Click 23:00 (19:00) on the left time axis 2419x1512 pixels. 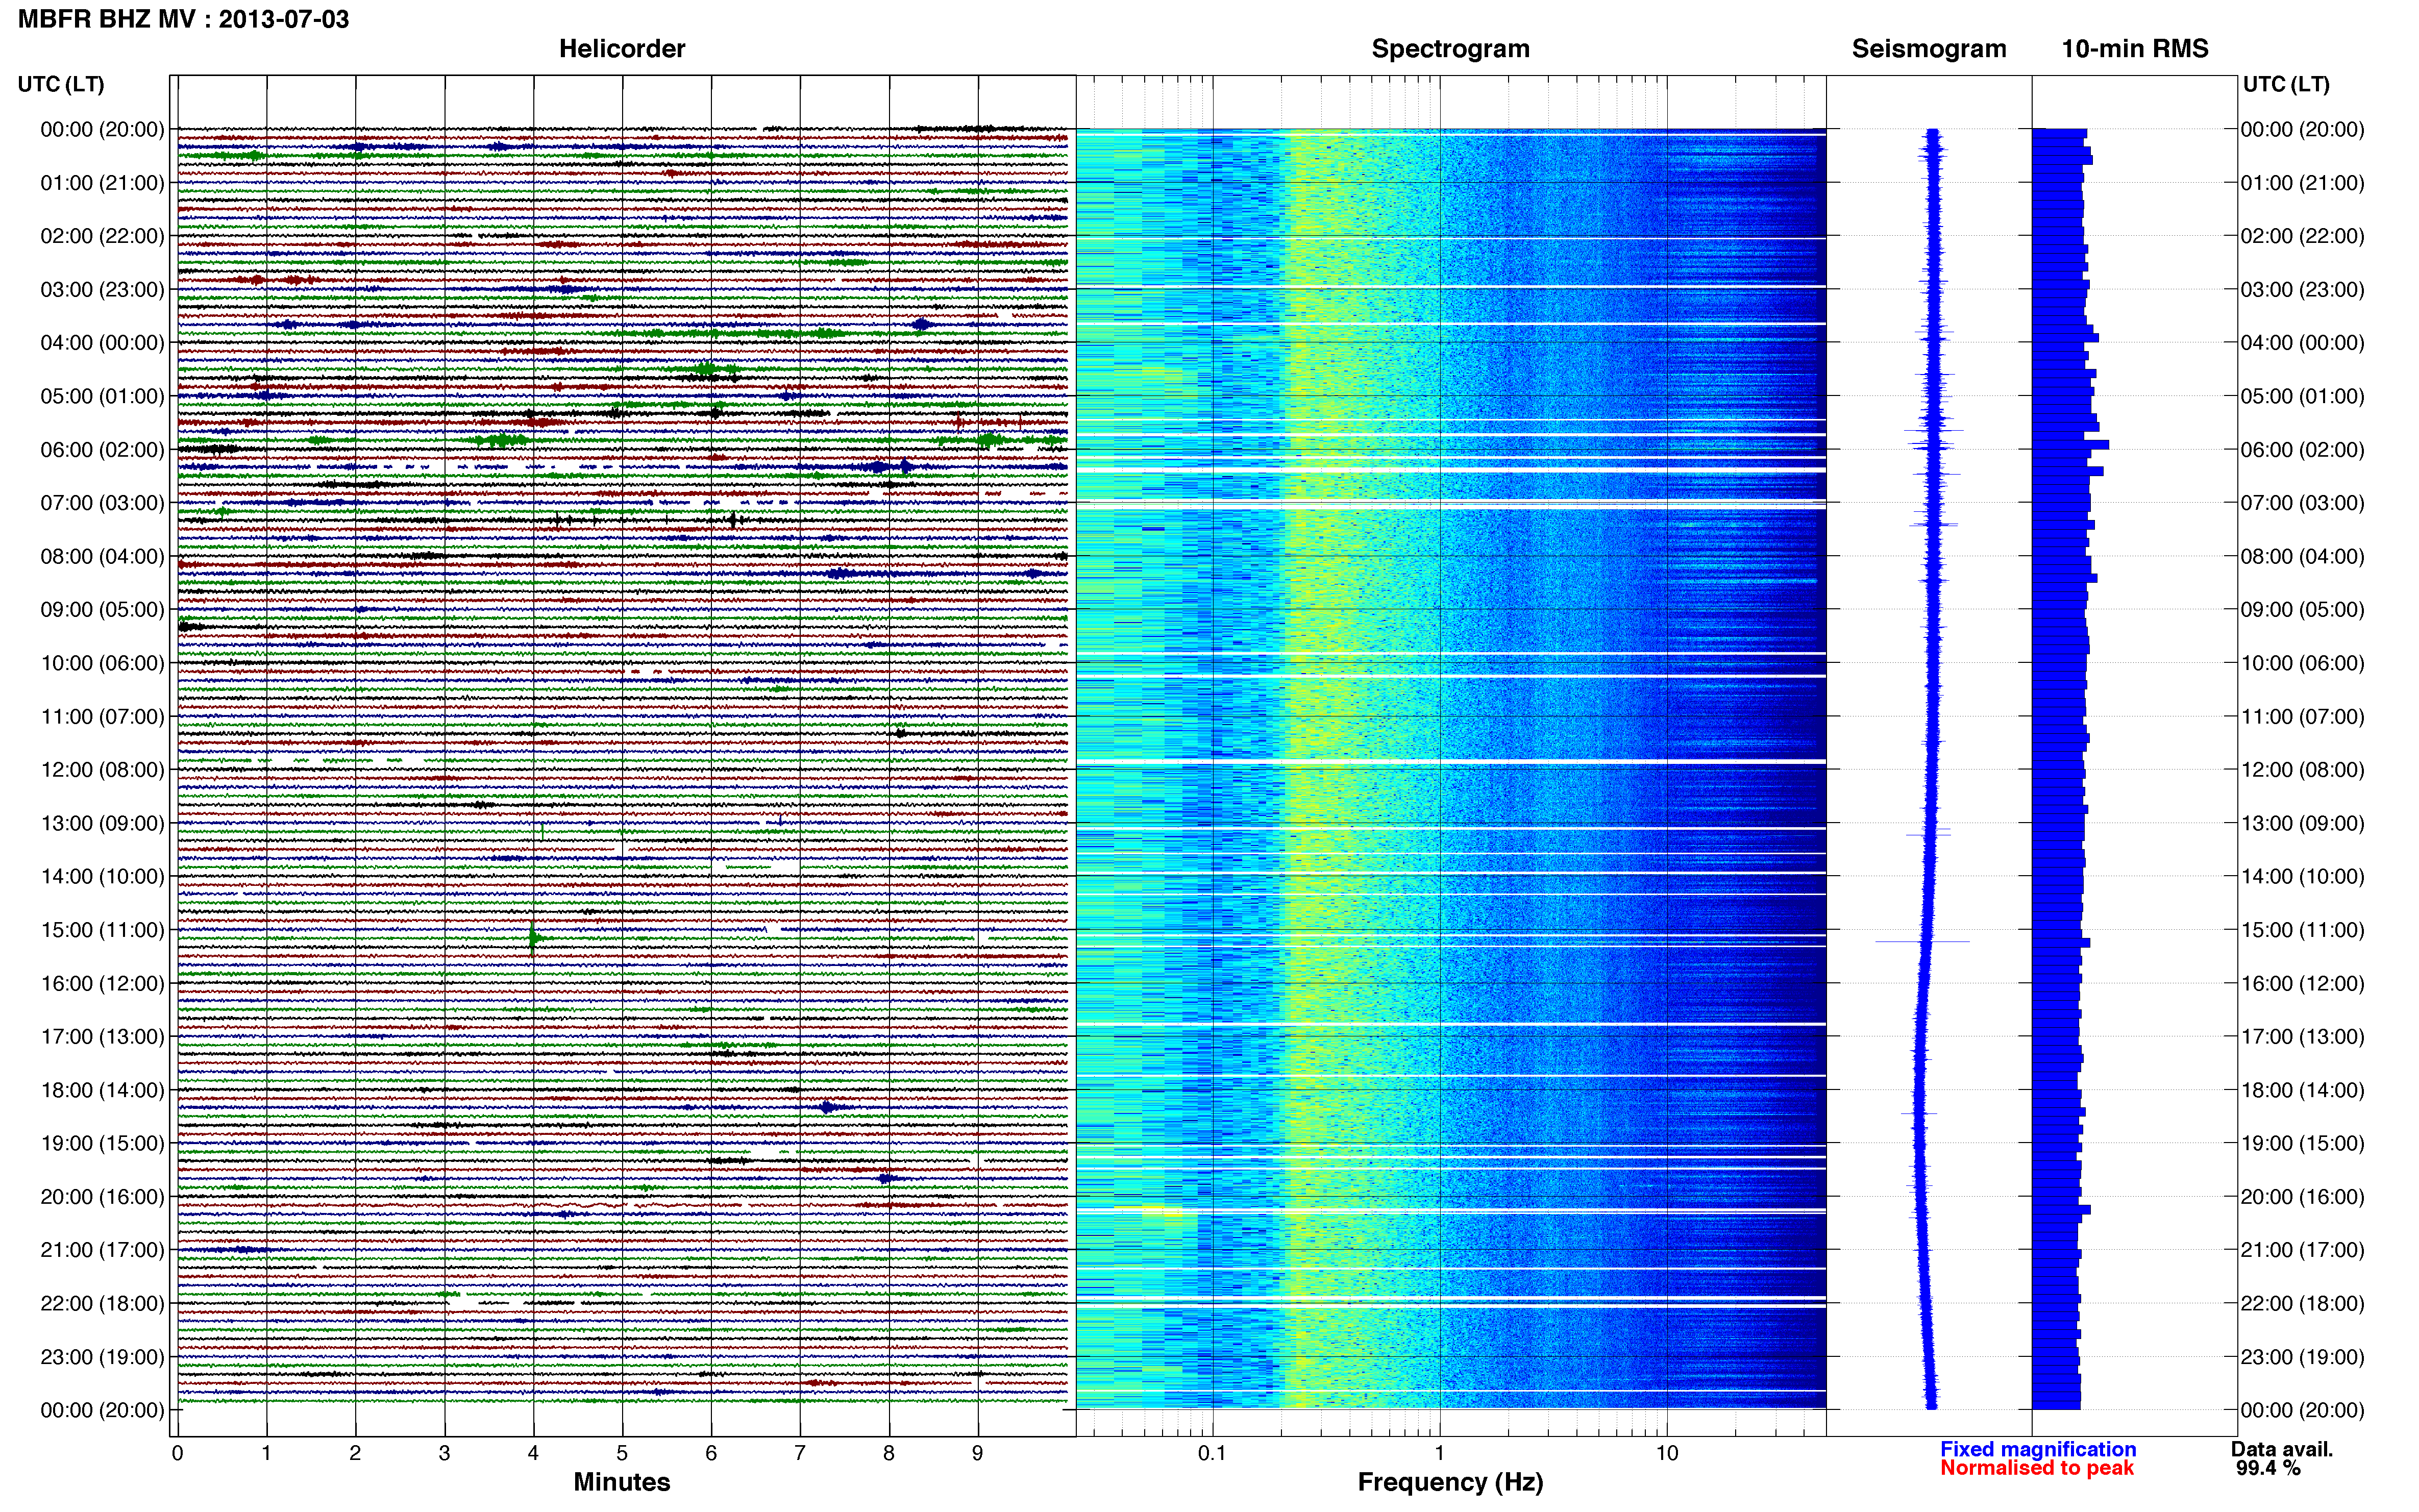[102, 1357]
